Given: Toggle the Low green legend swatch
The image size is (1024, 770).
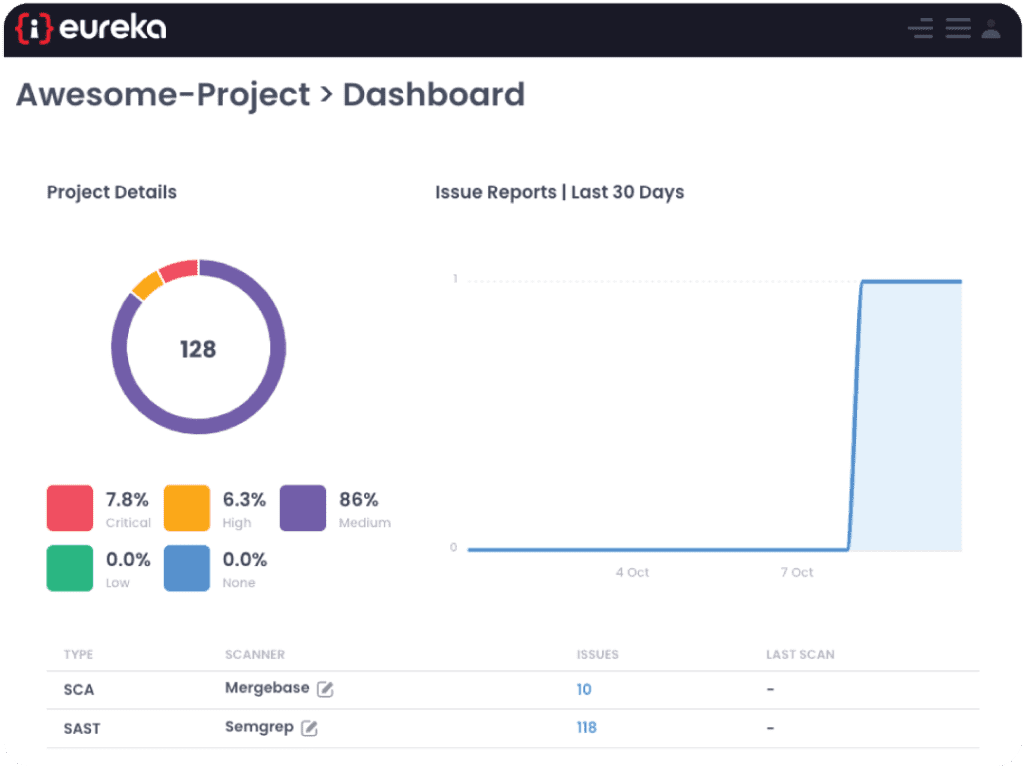Looking at the screenshot, I should pyautogui.click(x=70, y=568).
